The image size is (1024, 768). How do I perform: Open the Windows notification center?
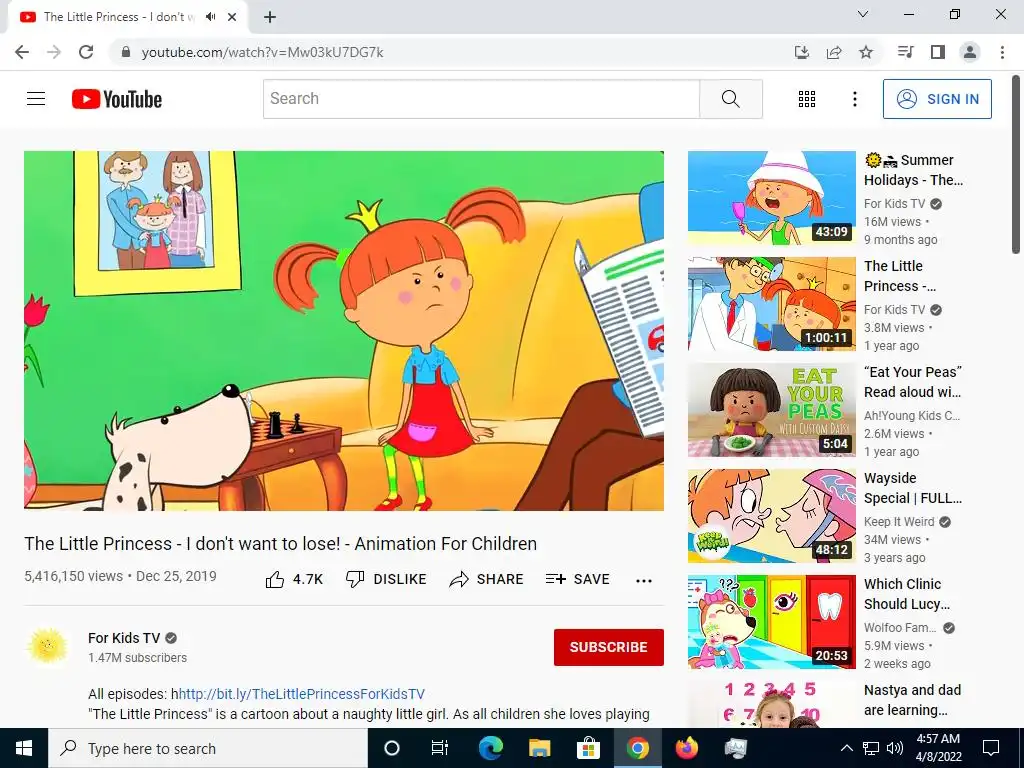(991, 748)
